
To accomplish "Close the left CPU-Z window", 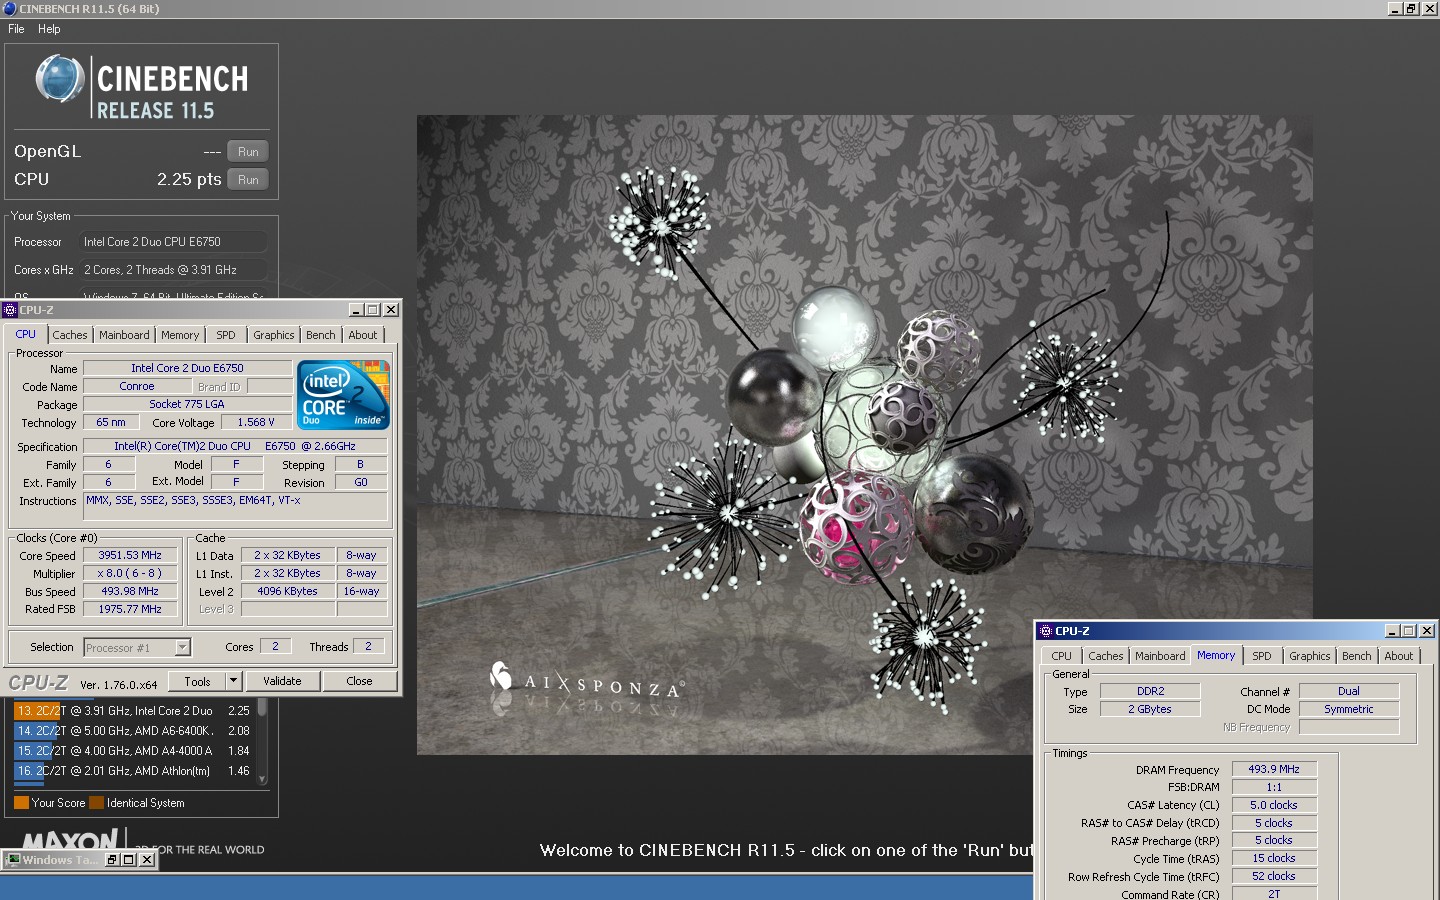I will pos(391,310).
